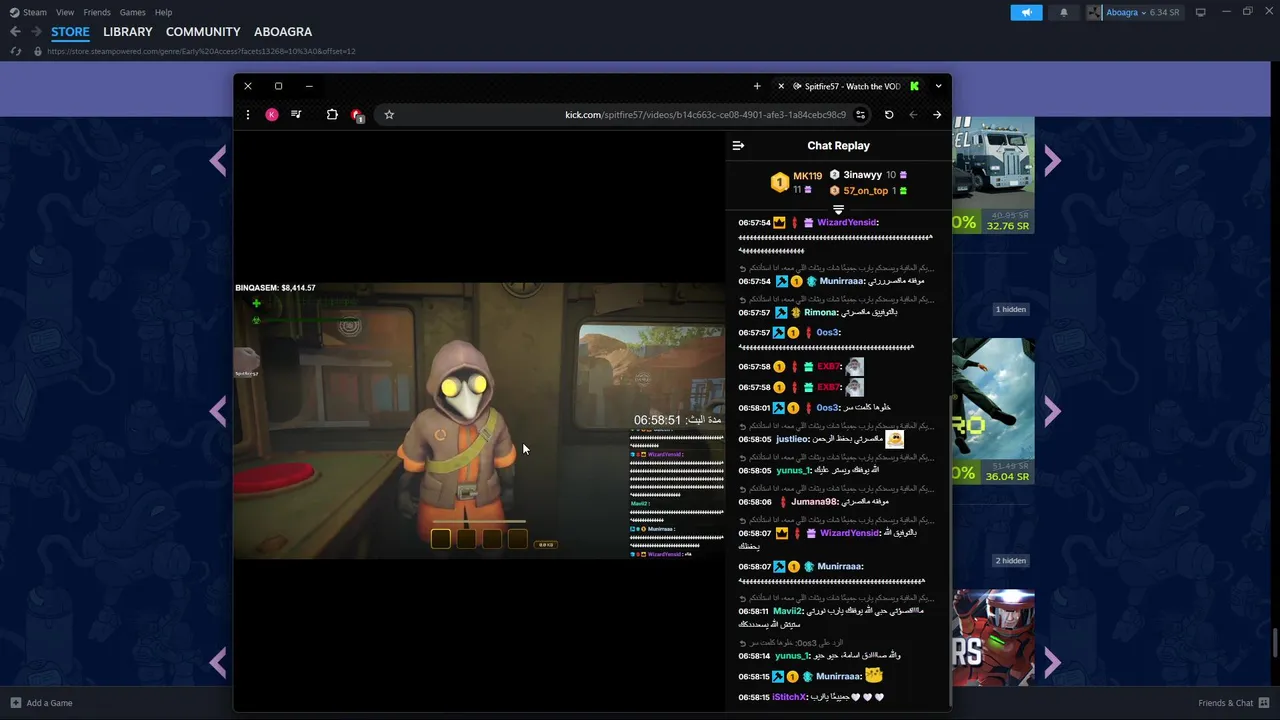This screenshot has height=720, width=1280.
Task: Click bottom carousel left arrow in Steam
Action: [218, 662]
